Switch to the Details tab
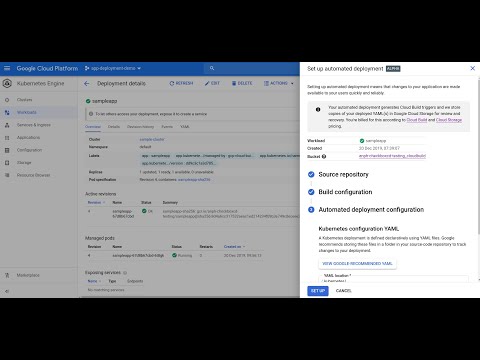 (114, 127)
